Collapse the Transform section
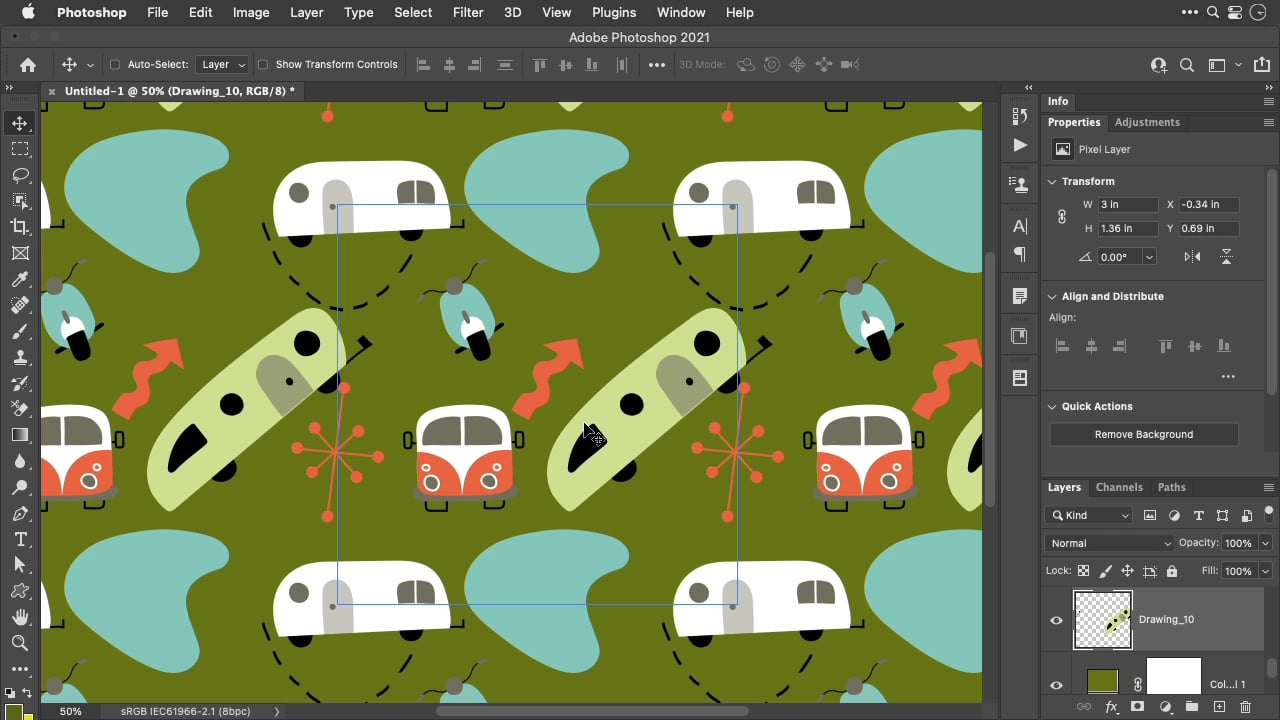 [x=1052, y=181]
